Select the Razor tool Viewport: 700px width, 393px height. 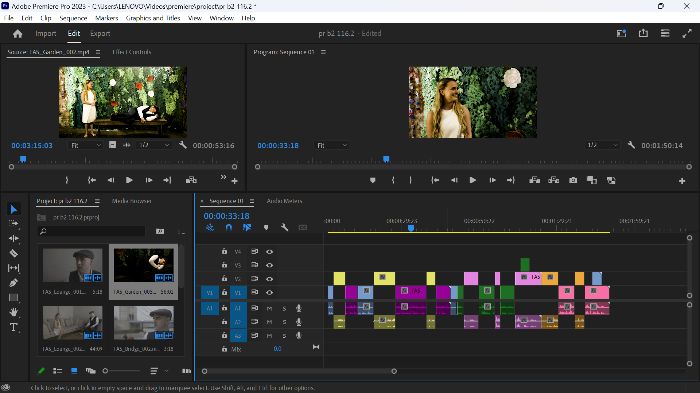click(x=13, y=253)
